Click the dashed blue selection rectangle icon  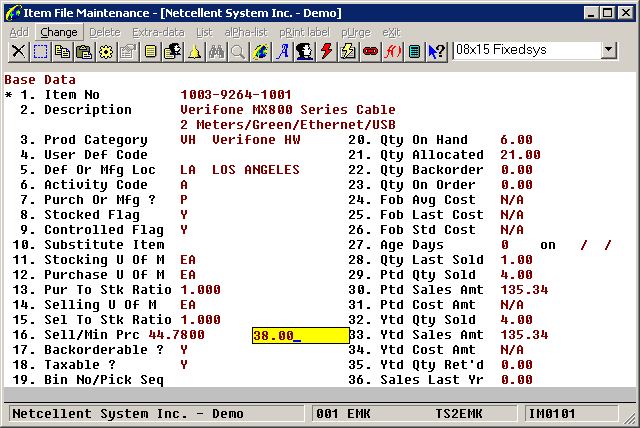[40, 52]
